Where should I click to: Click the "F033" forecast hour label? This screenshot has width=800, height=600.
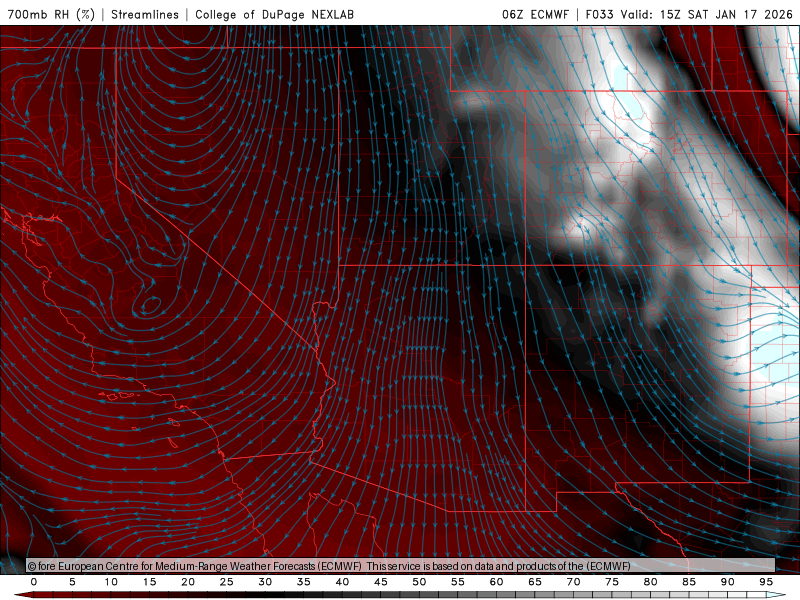pos(600,14)
